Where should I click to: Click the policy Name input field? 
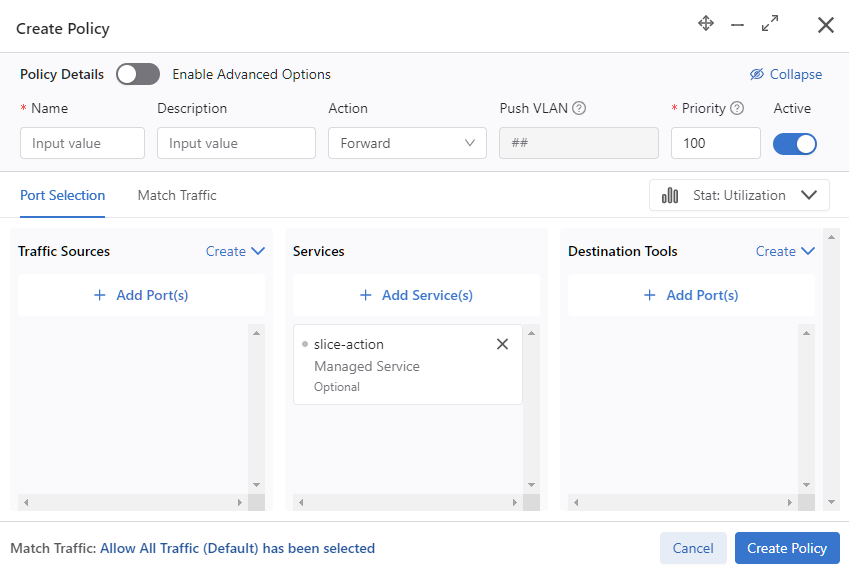coord(82,143)
